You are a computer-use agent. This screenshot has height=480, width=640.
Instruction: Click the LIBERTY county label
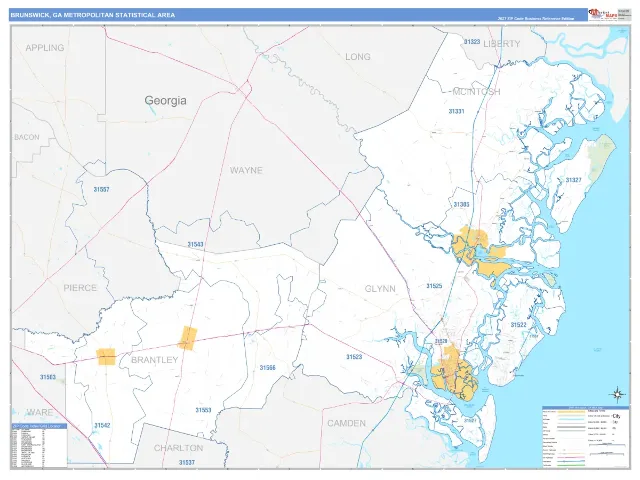tap(502, 44)
